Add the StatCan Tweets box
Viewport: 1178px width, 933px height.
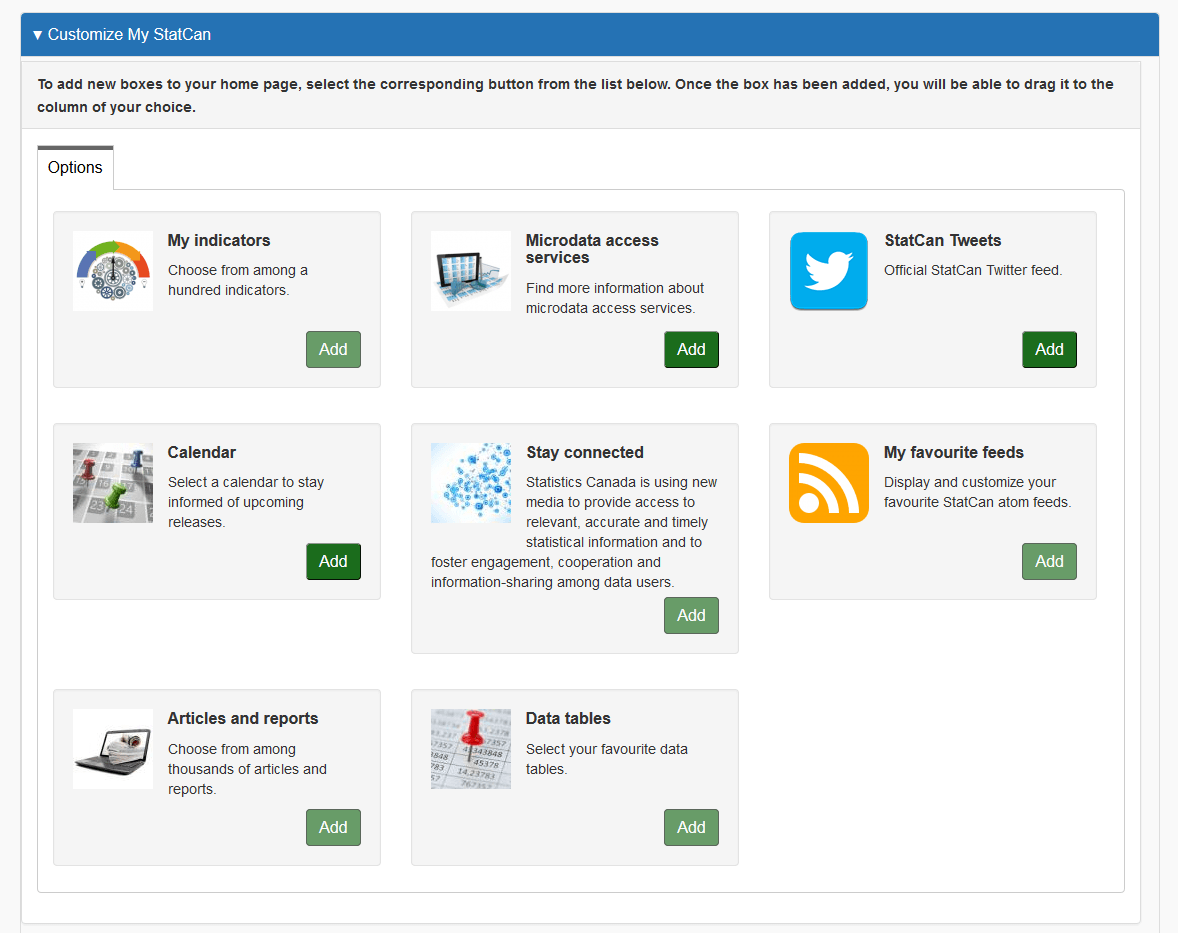(x=1049, y=350)
